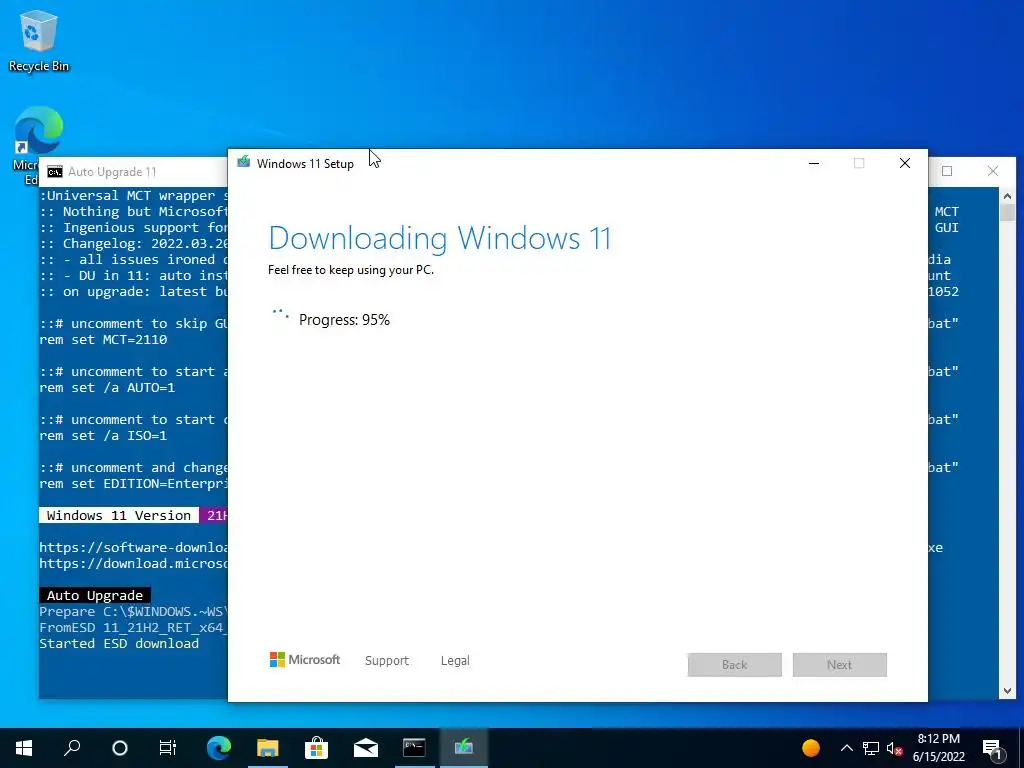1024x768 pixels.
Task: Click highlighted "Auto Upgrade" line in console
Action: click(95, 595)
